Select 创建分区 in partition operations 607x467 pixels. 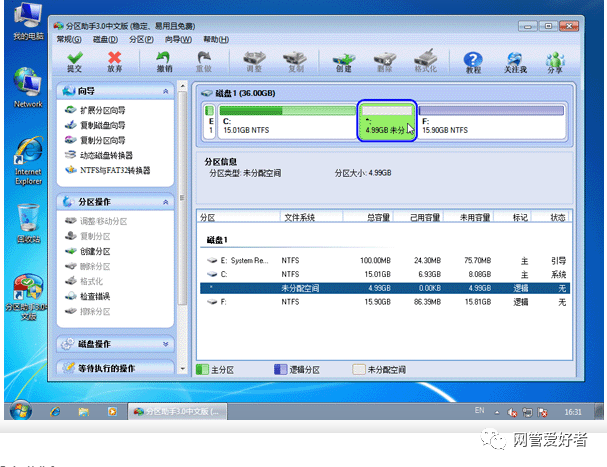tap(94, 251)
